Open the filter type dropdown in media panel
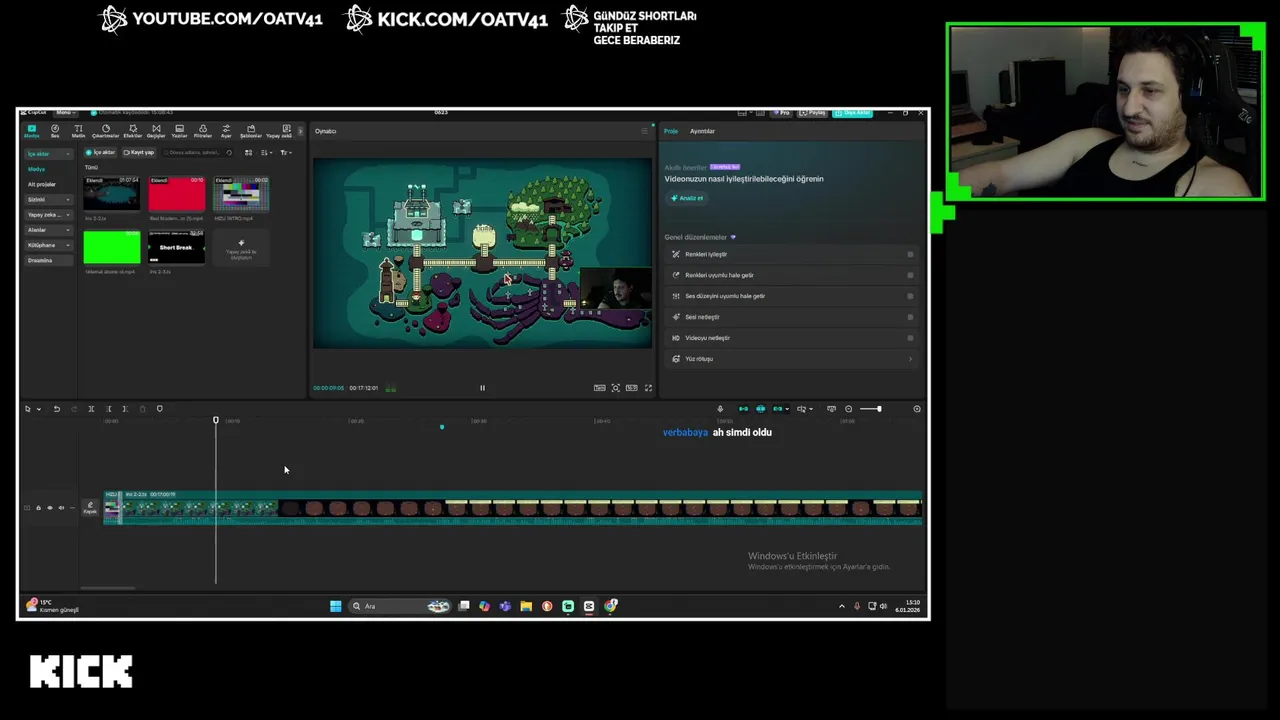This screenshot has height=720, width=1280. pos(286,153)
